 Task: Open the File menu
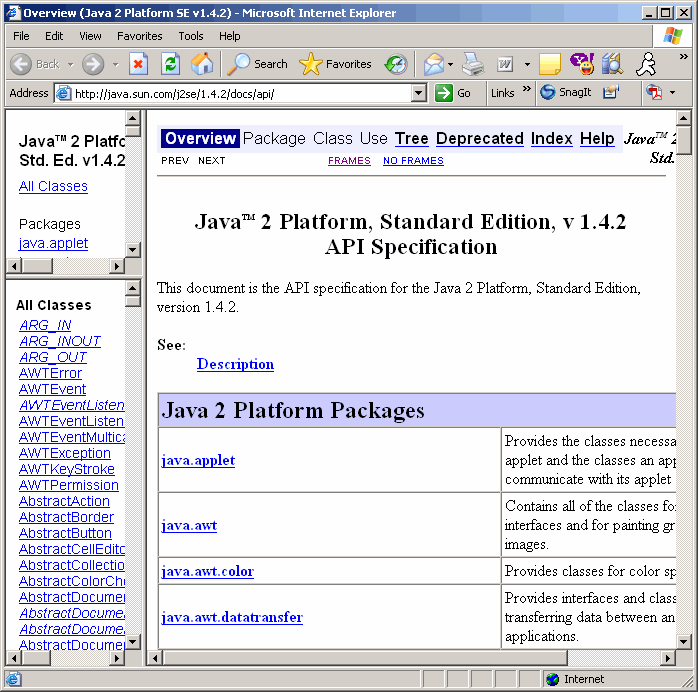(x=21, y=36)
